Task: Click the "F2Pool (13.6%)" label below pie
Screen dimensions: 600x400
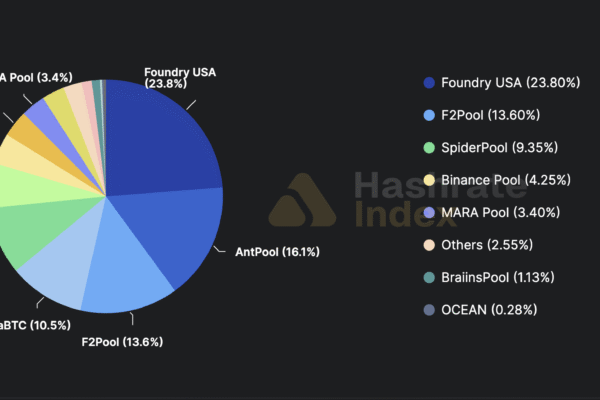Action: point(121,342)
